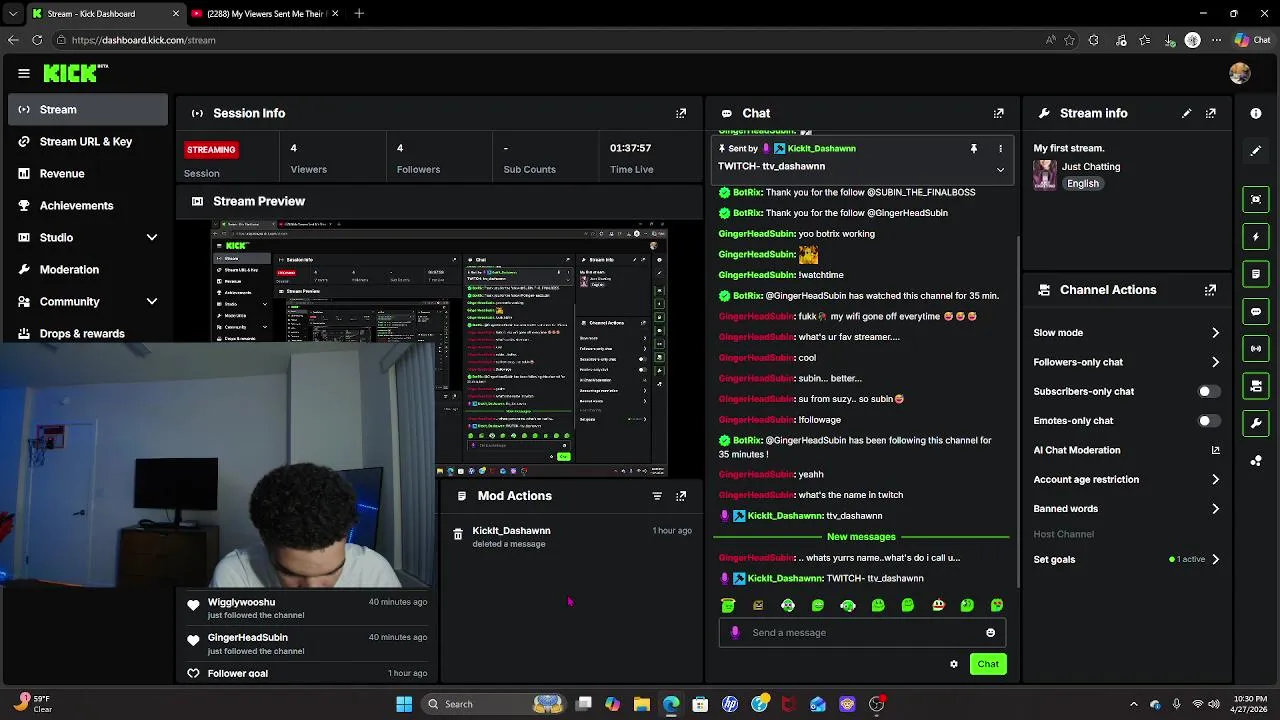Unpin the pinned chat message

(x=973, y=149)
